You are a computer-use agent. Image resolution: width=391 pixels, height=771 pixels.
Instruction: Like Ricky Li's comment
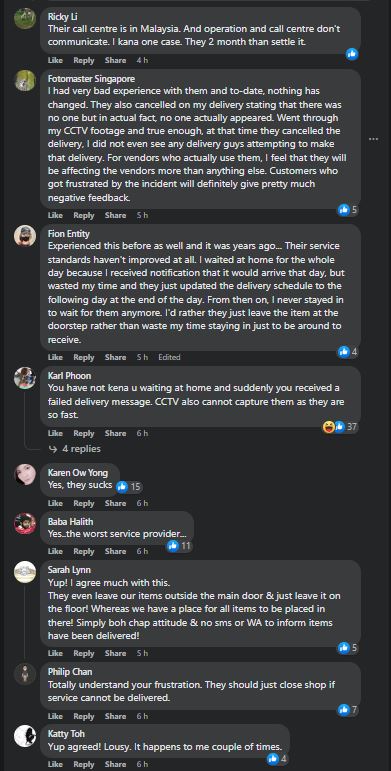55,60
